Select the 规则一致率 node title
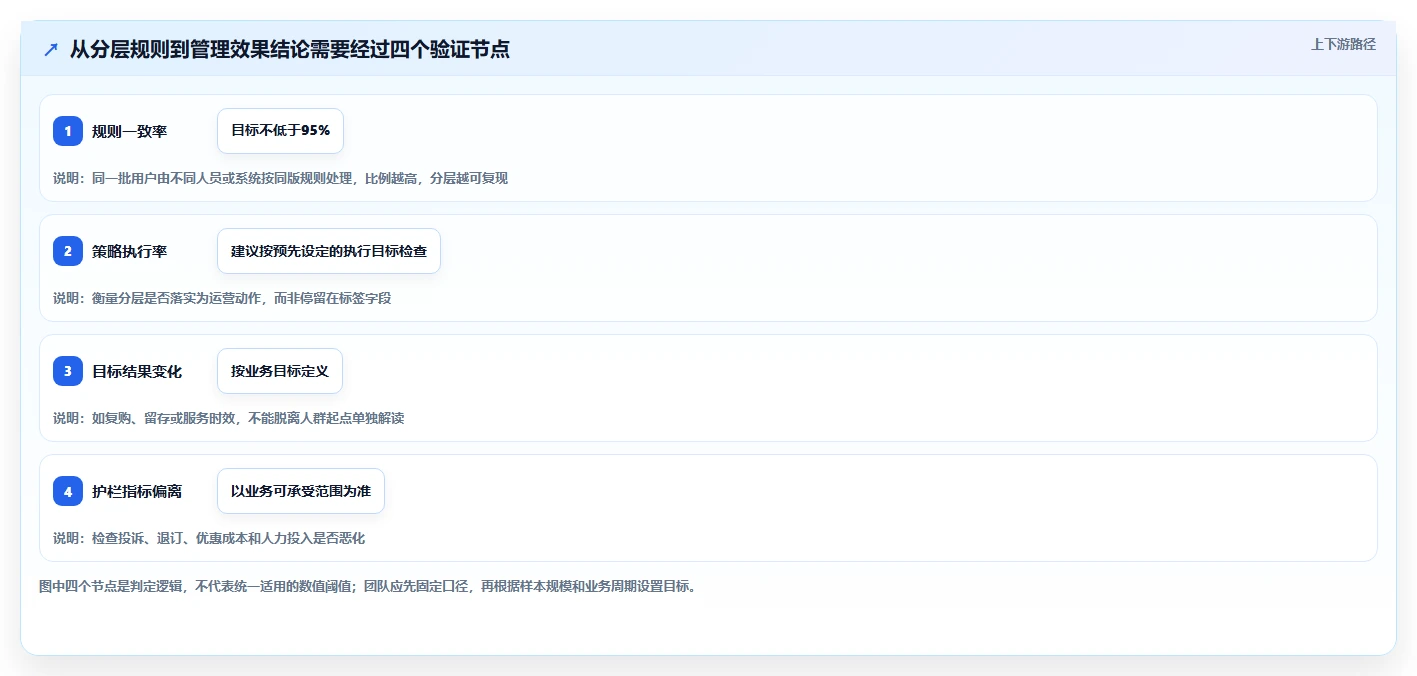Image resolution: width=1417 pixels, height=676 pixels. (129, 131)
